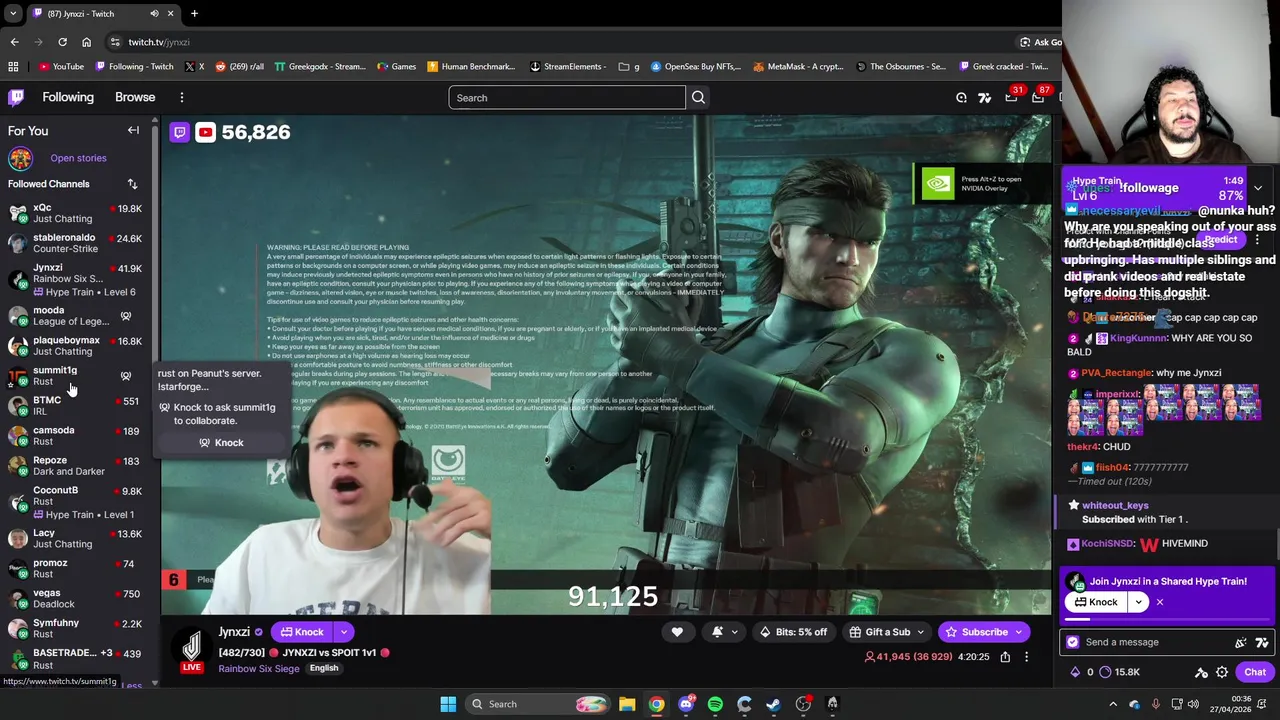Open chat settings gear icon

click(1222, 672)
